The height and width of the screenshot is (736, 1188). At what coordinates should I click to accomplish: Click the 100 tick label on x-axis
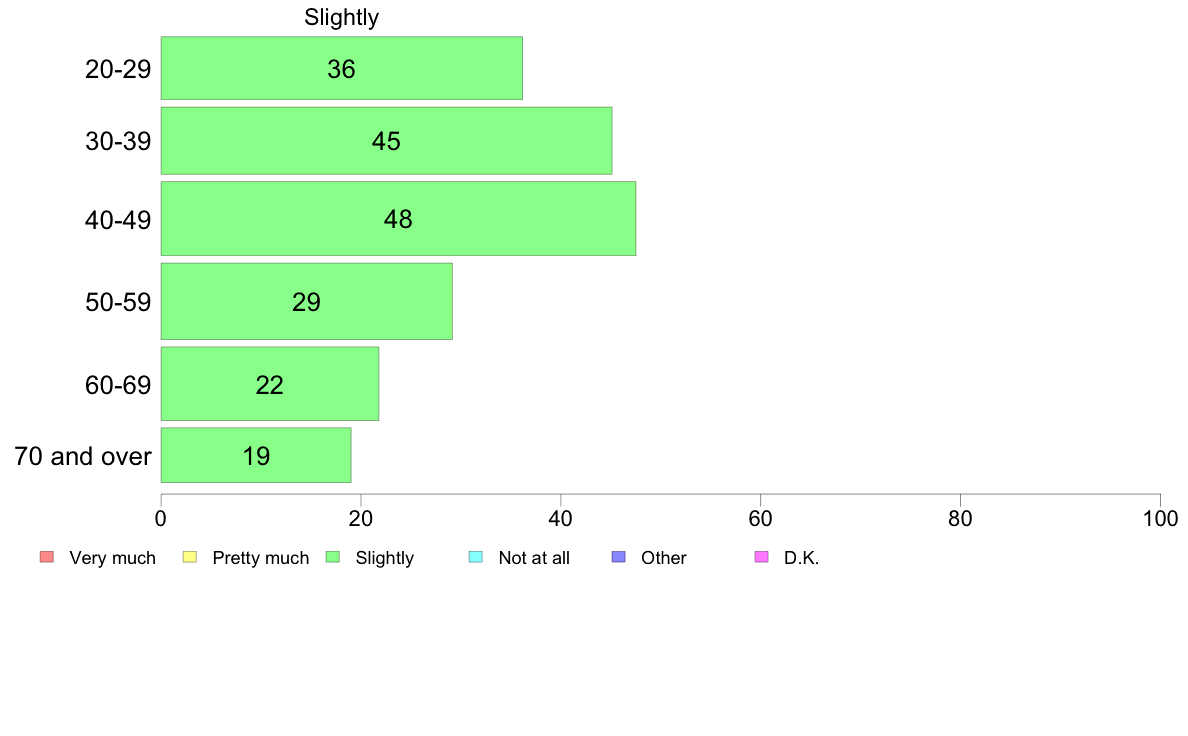1161,518
